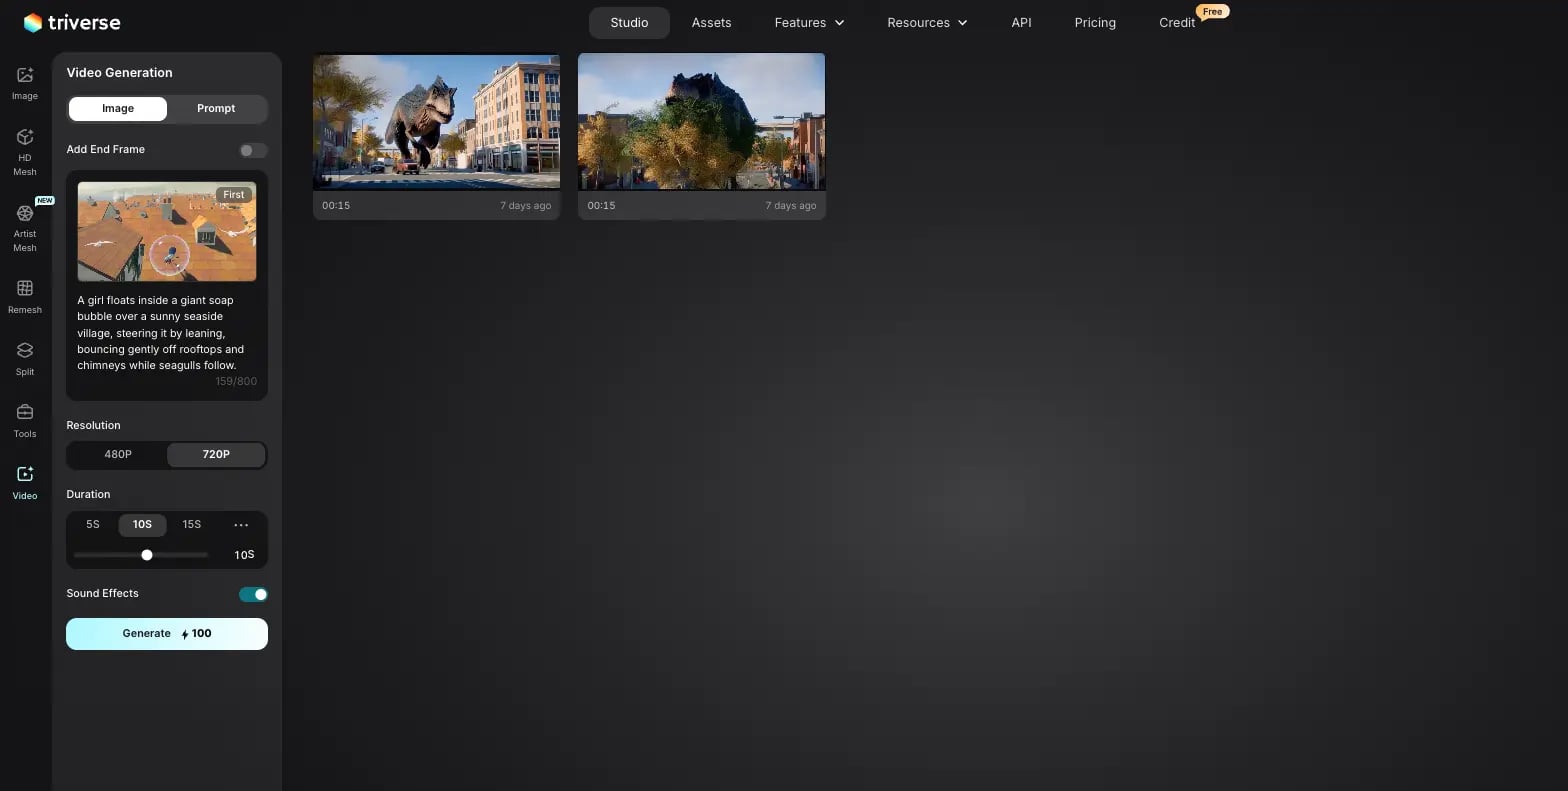This screenshot has width=1568, height=791.
Task: Expand the Features menu
Action: tap(809, 22)
